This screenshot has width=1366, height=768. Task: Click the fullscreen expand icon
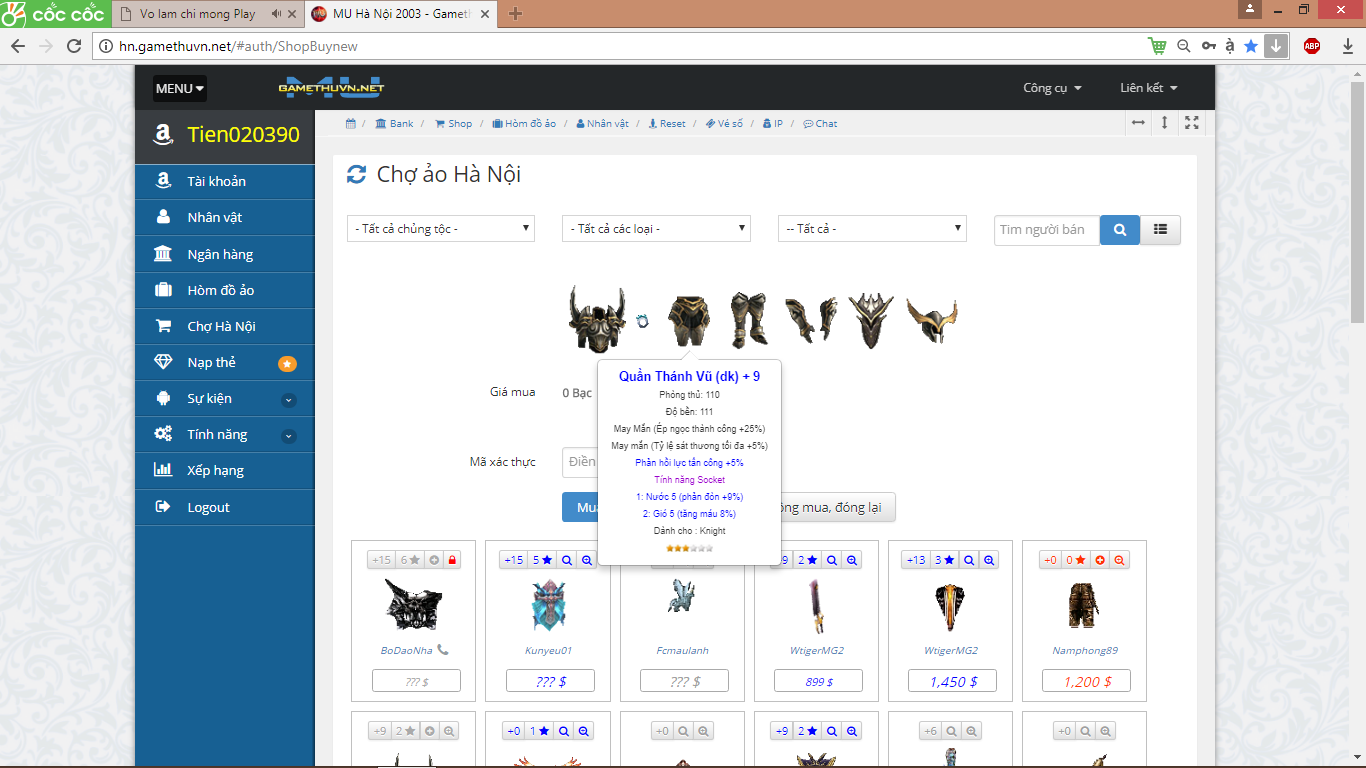[x=1192, y=122]
